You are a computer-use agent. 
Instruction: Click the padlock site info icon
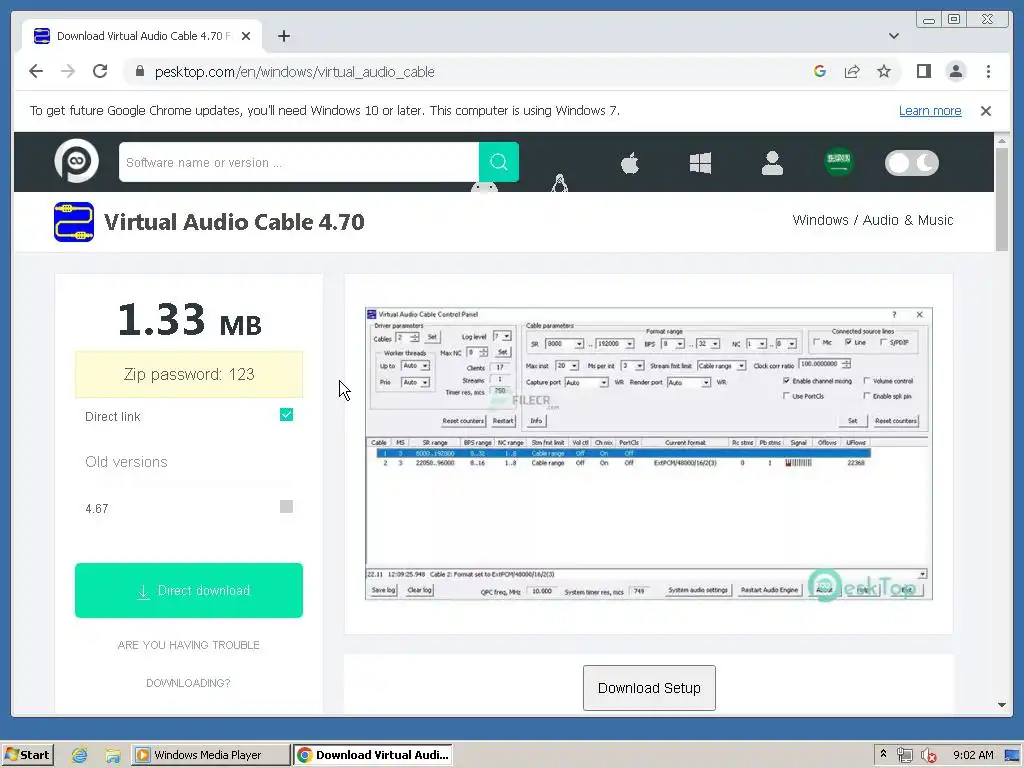(x=139, y=71)
